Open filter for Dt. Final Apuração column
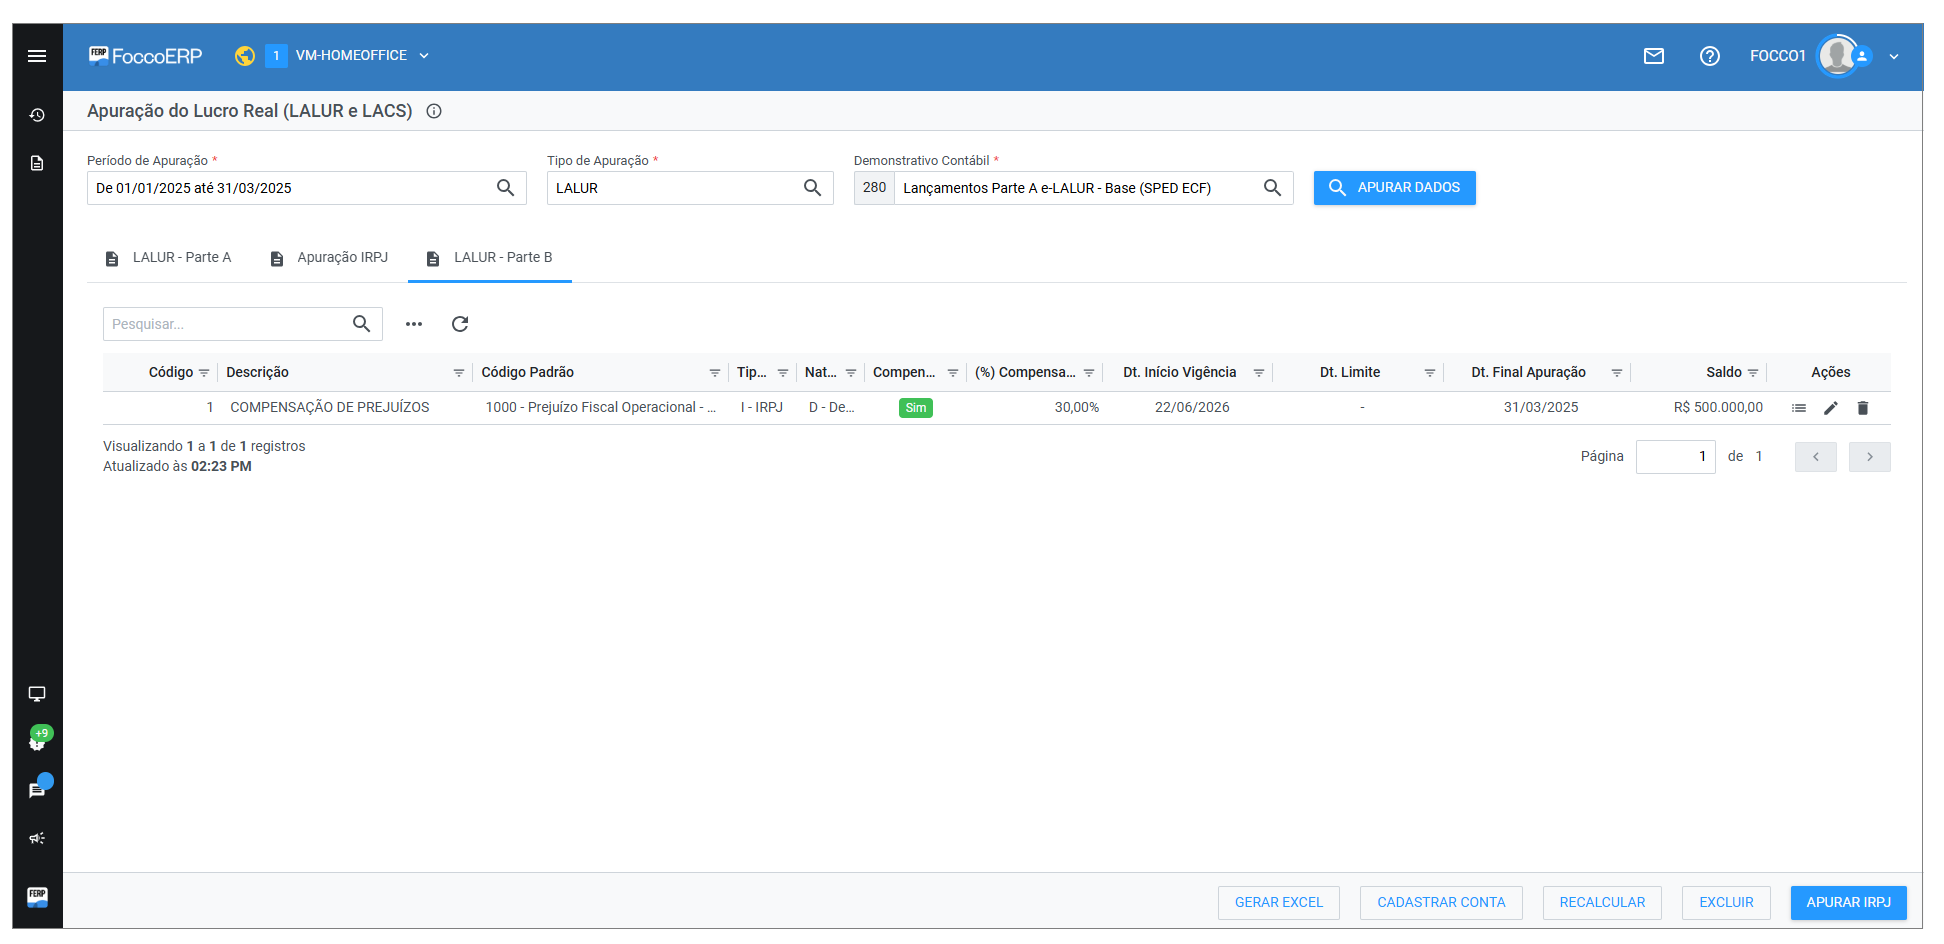This screenshot has width=1944, height=944. point(1617,373)
